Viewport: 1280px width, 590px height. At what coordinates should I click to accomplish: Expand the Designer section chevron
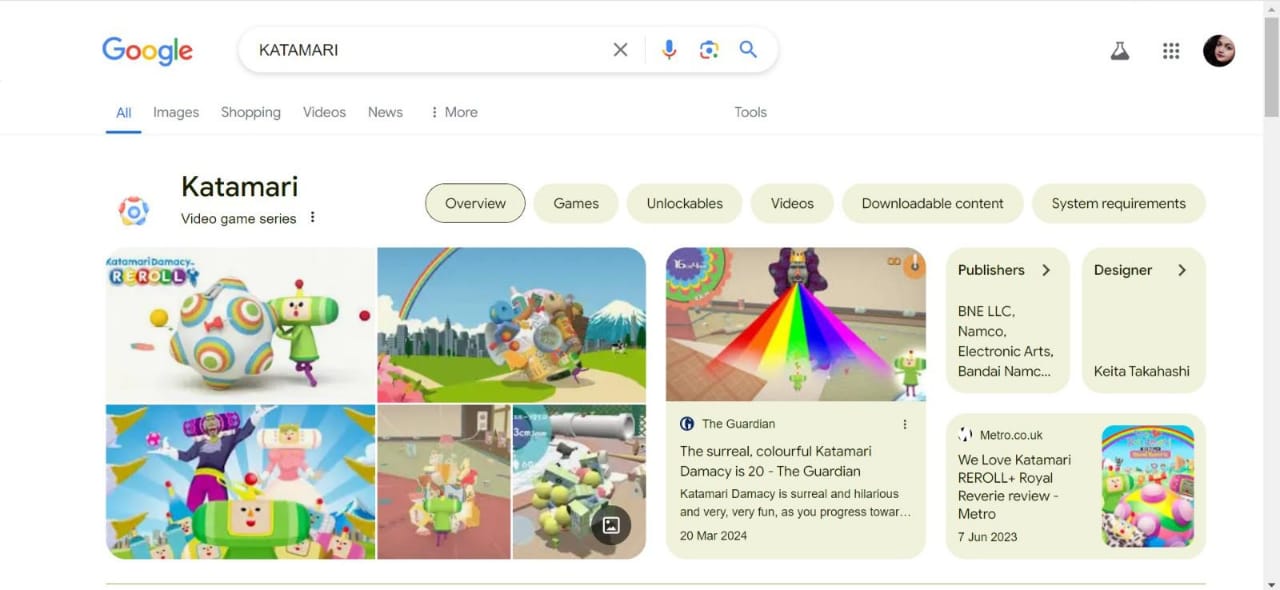click(x=1182, y=270)
